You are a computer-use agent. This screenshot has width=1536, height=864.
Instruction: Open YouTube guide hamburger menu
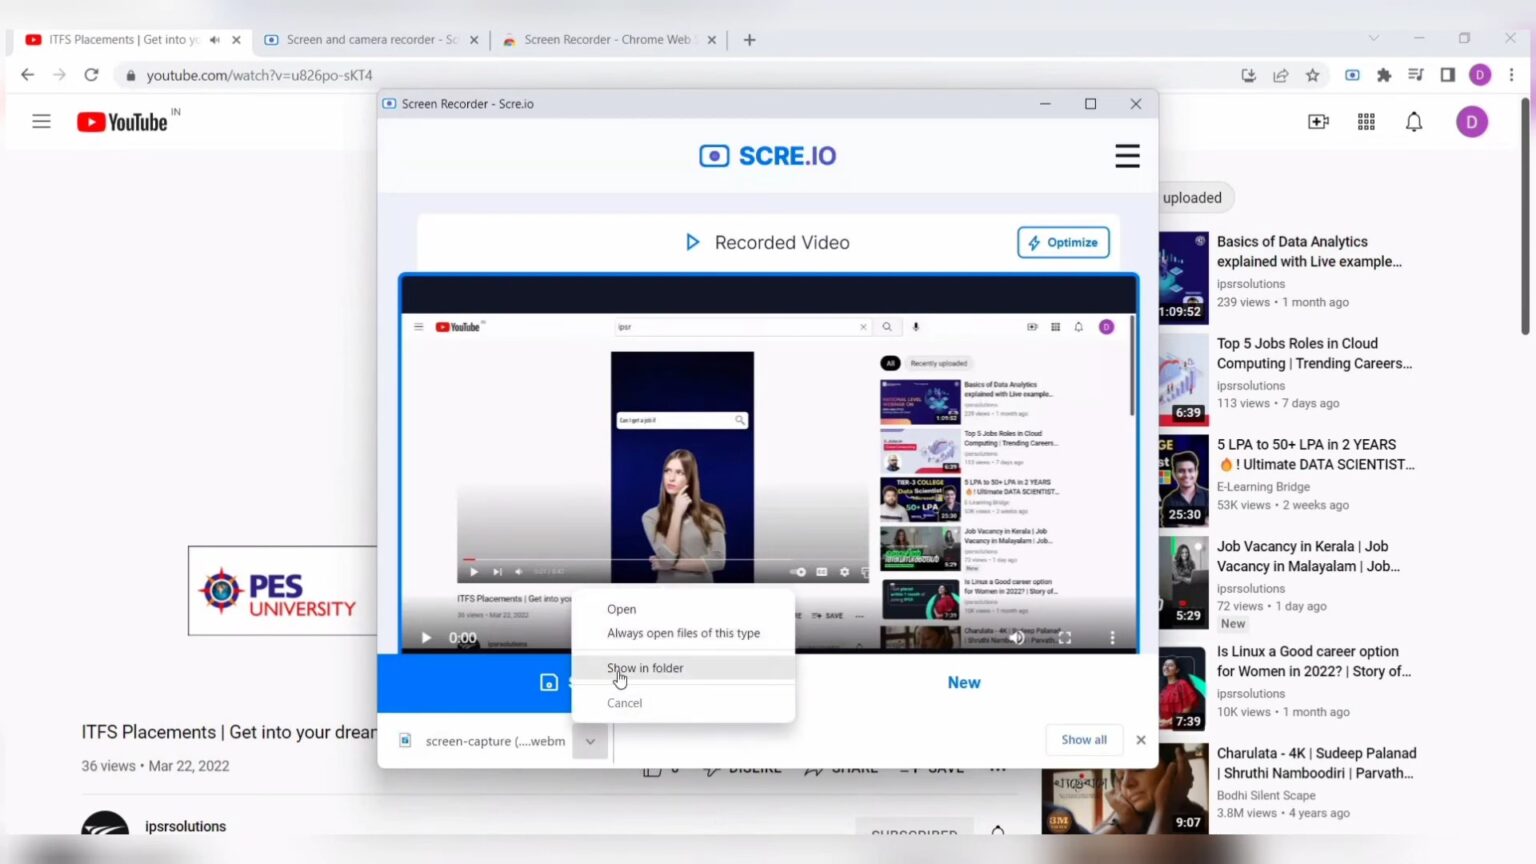(41, 122)
